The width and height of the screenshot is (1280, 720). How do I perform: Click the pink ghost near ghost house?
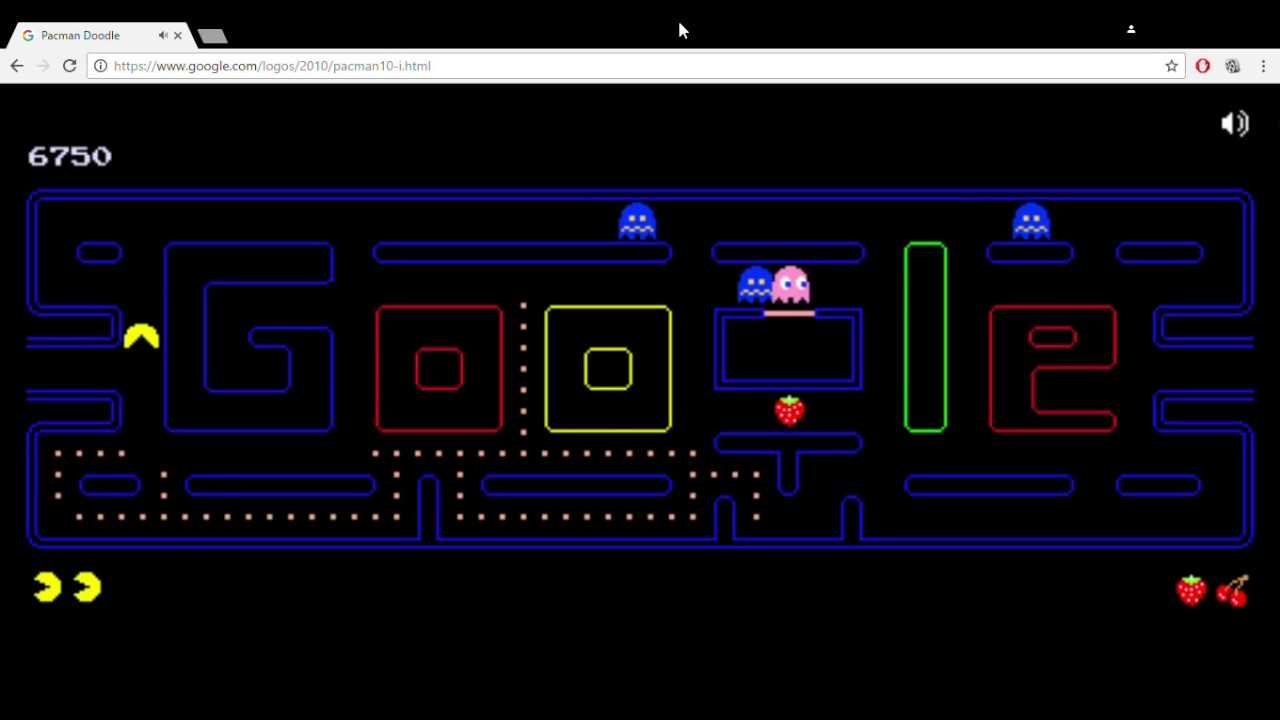(791, 284)
